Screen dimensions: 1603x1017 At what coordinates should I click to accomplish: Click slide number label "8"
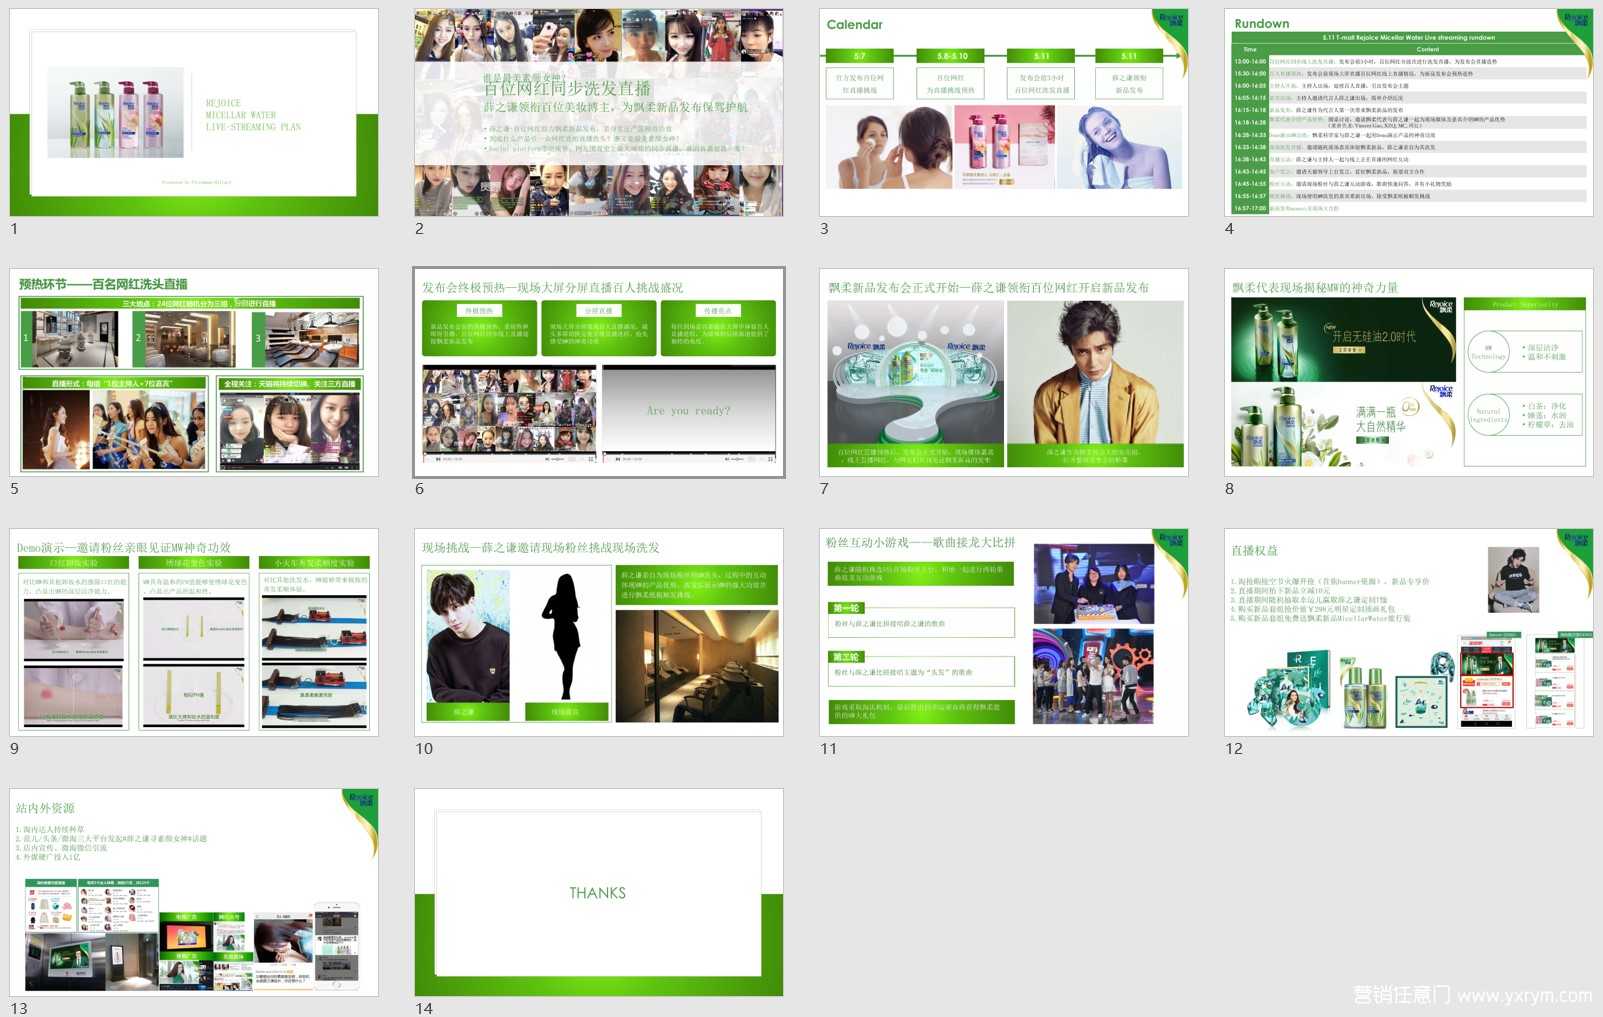click(x=1229, y=489)
